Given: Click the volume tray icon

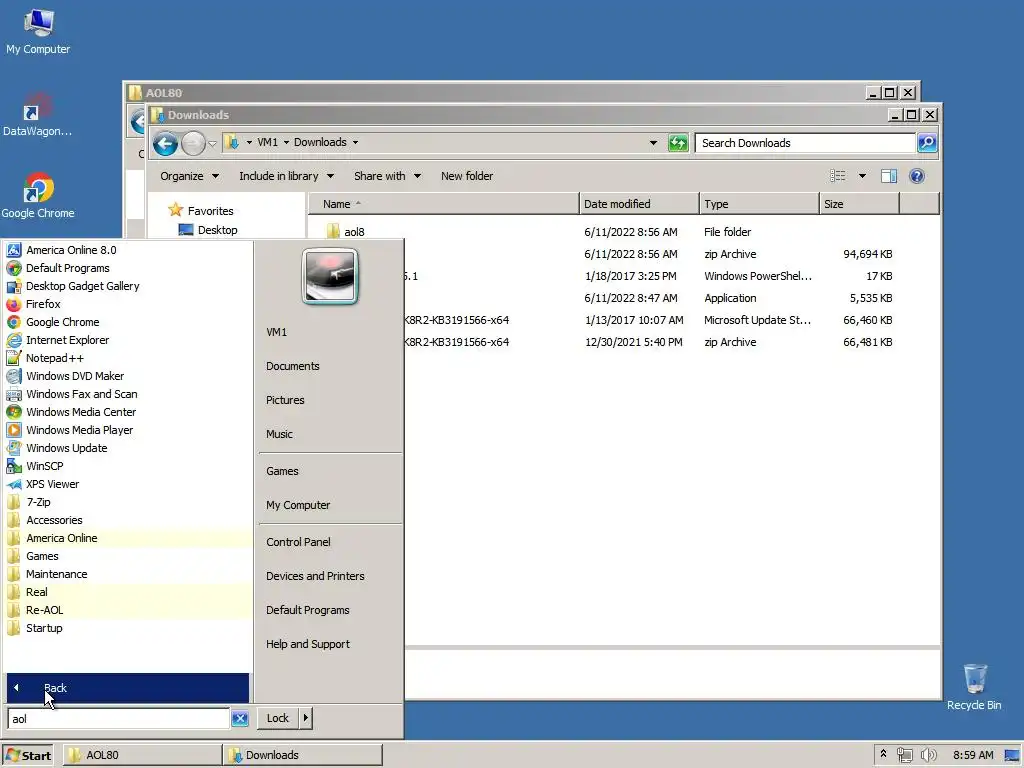Looking at the screenshot, I should (928, 755).
